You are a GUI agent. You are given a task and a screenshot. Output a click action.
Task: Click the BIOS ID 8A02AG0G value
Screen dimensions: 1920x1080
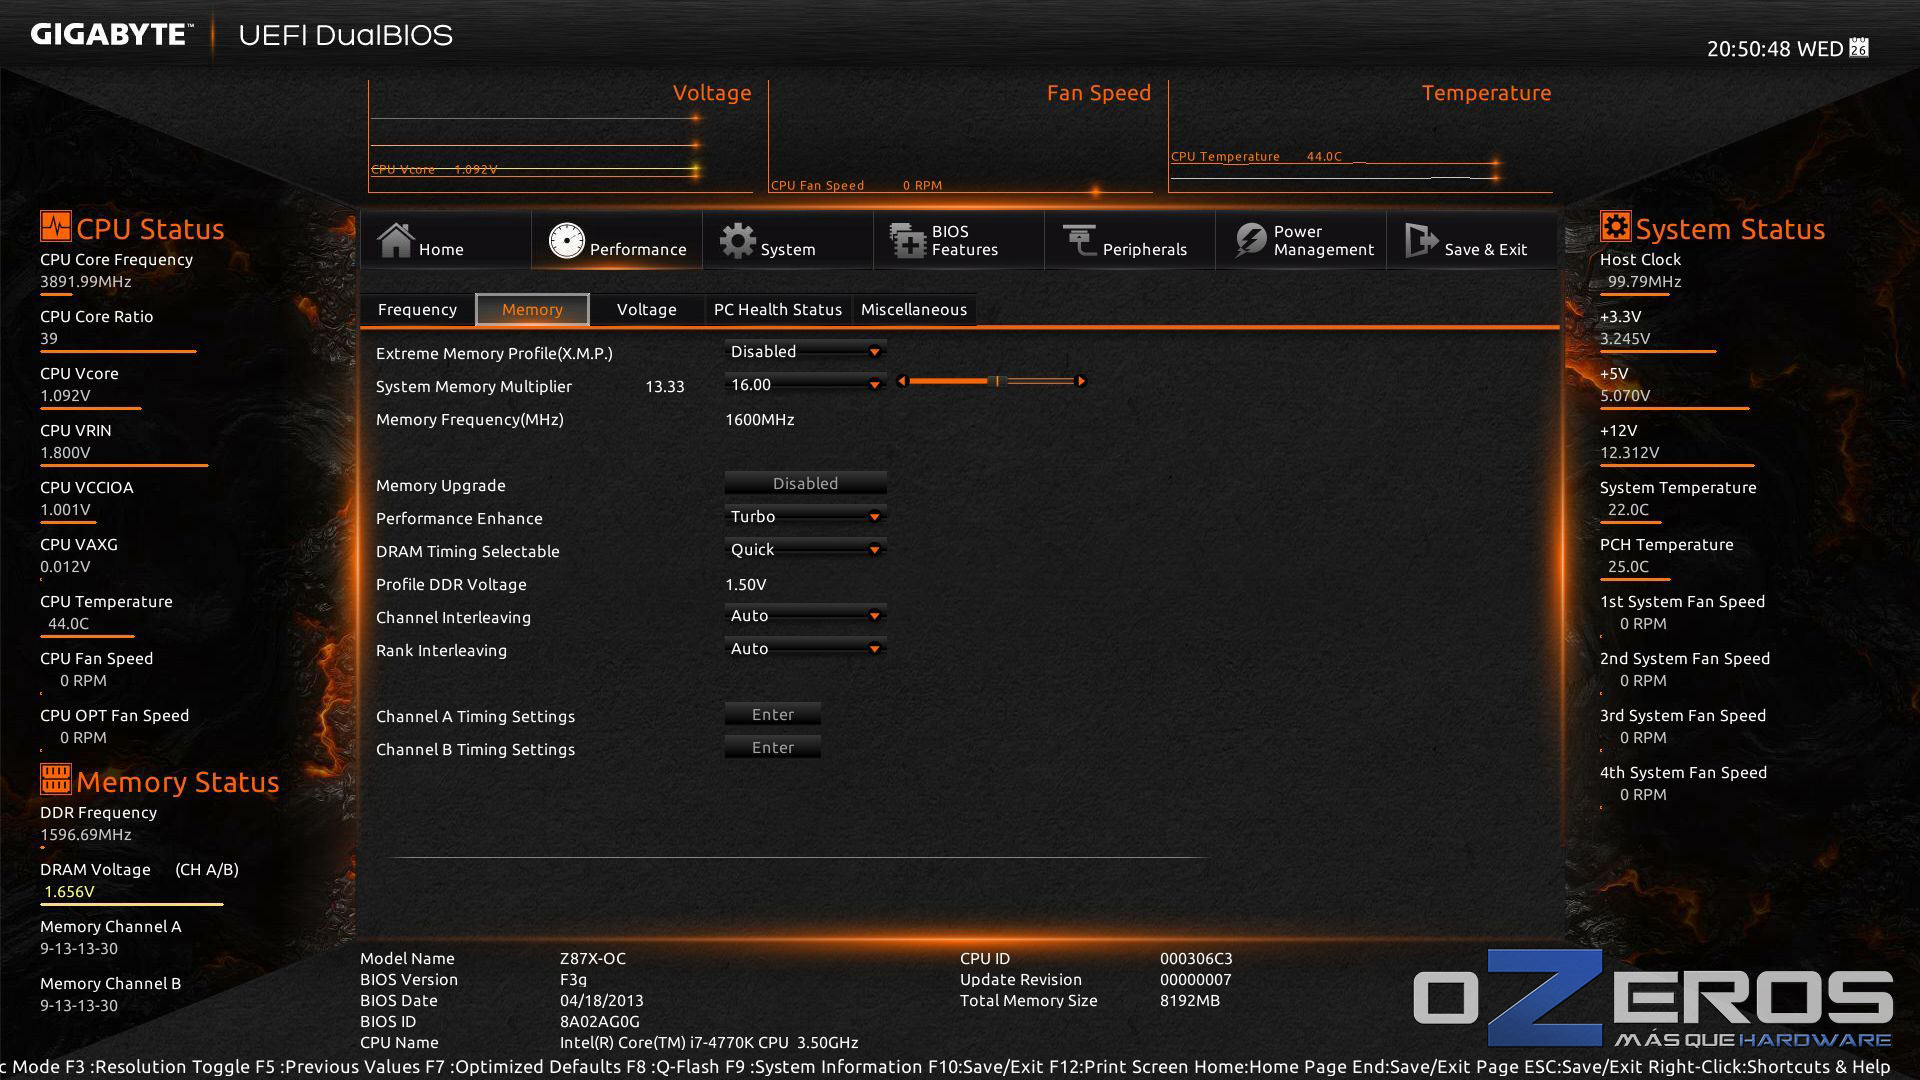600,1021
